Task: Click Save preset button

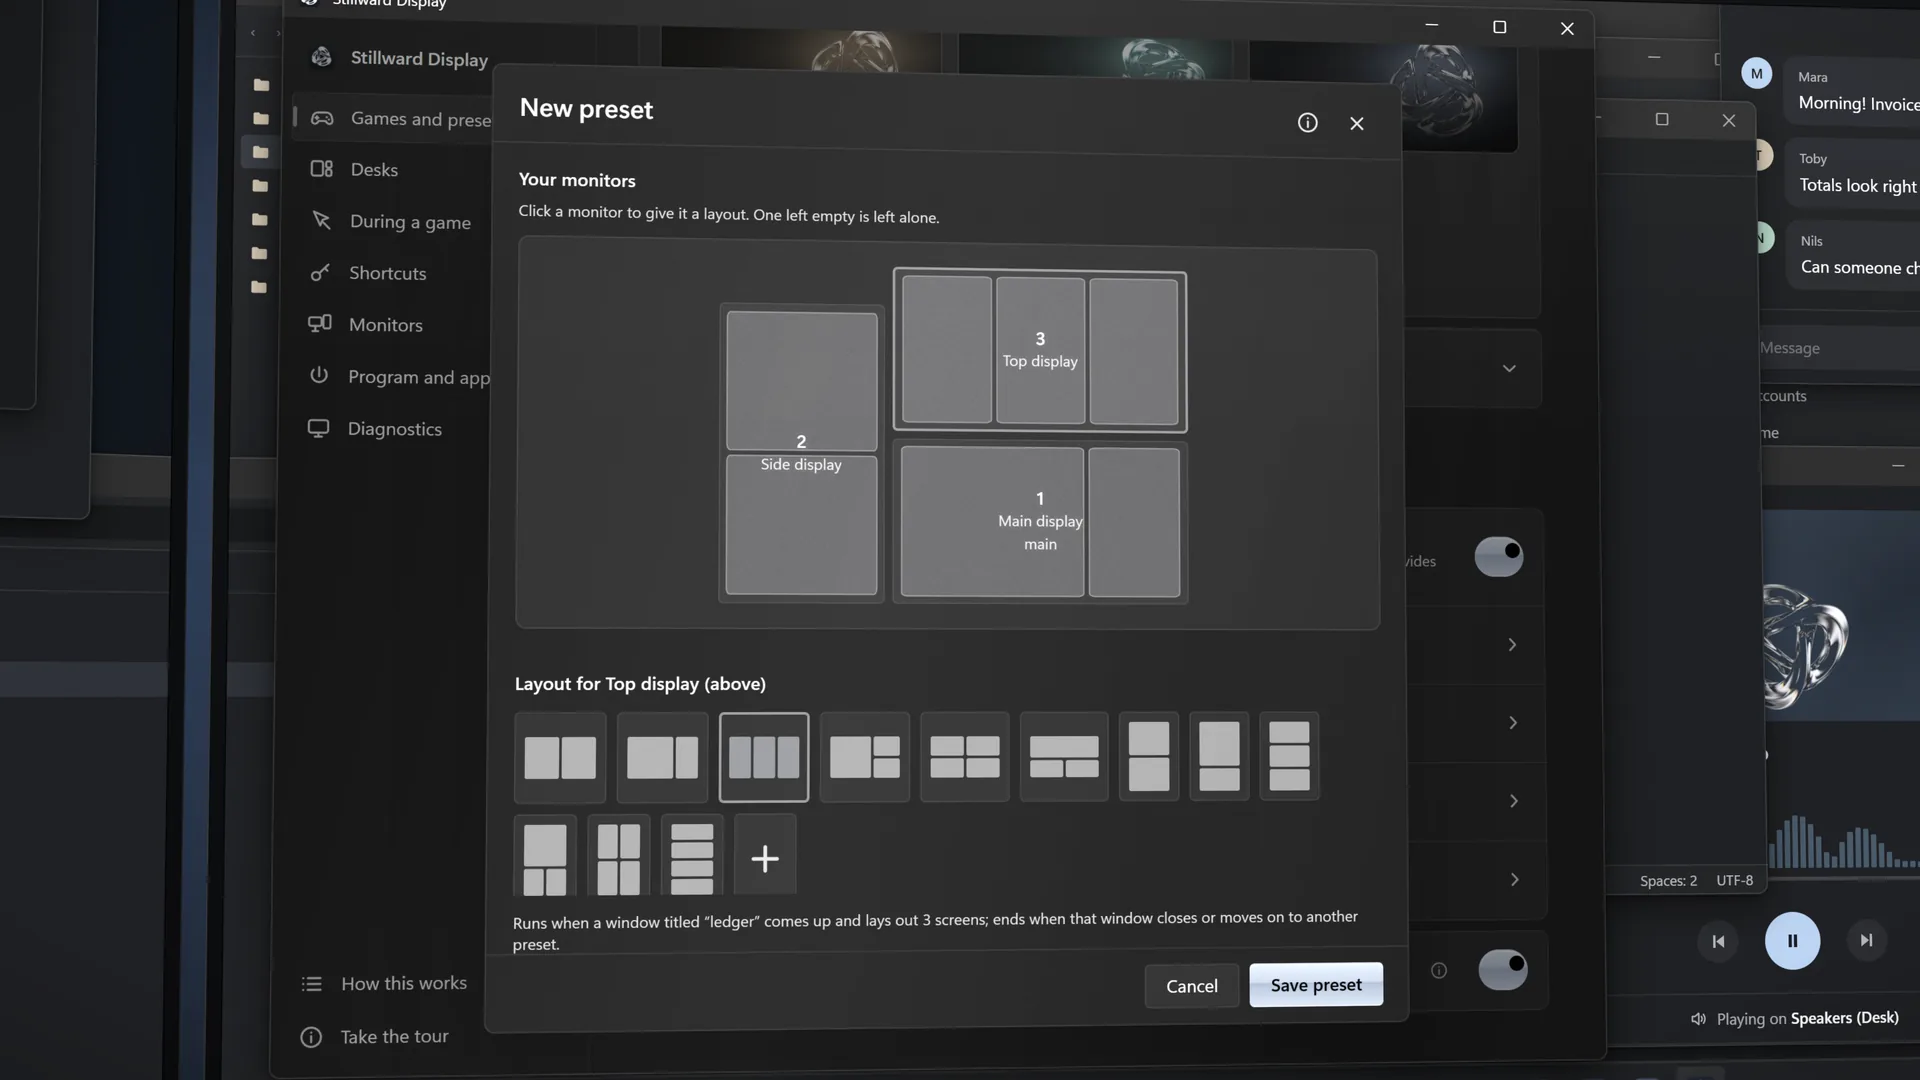Action: pos(1316,985)
